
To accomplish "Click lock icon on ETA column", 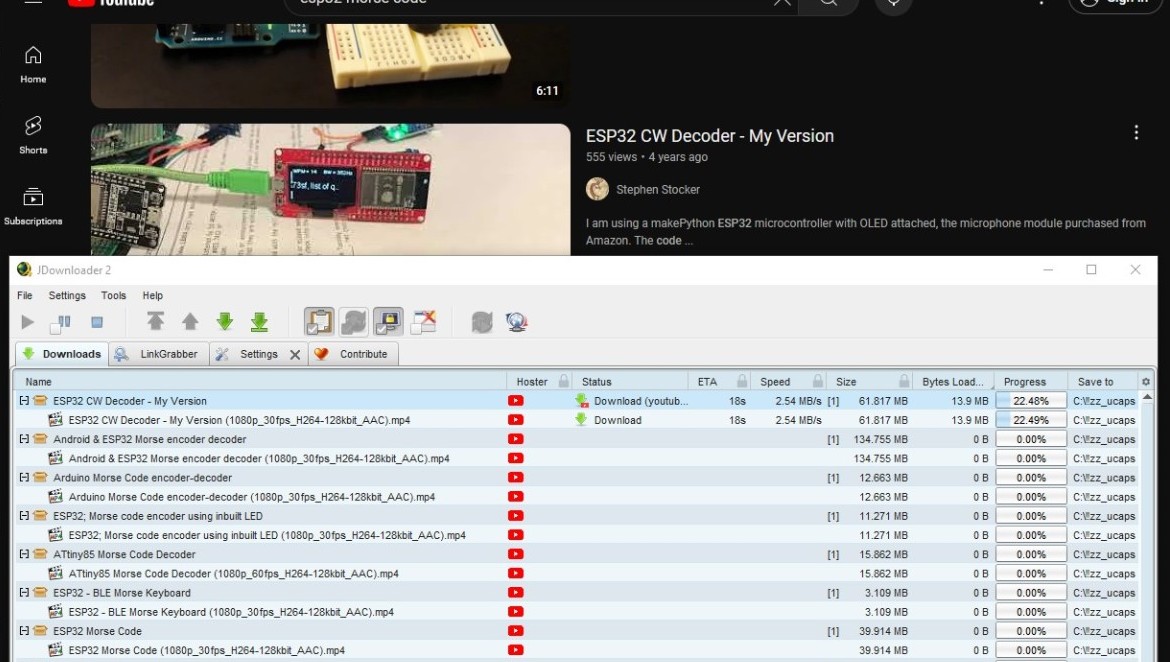I will [742, 381].
